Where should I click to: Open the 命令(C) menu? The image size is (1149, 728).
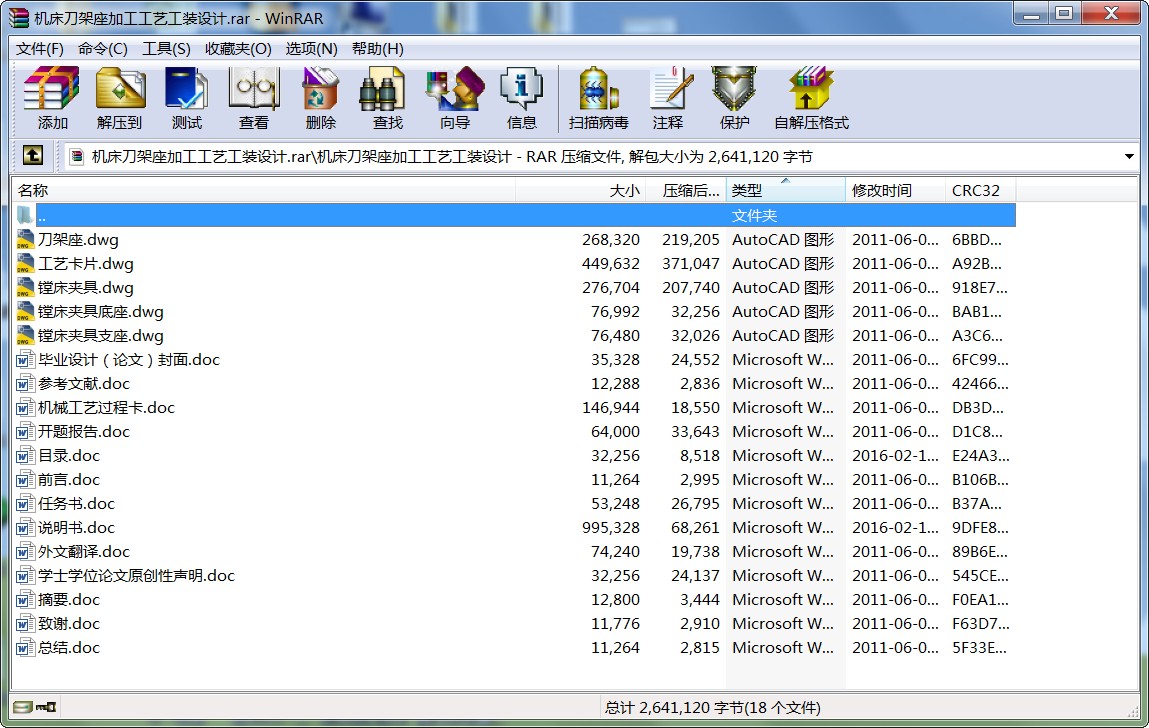pyautogui.click(x=103, y=49)
